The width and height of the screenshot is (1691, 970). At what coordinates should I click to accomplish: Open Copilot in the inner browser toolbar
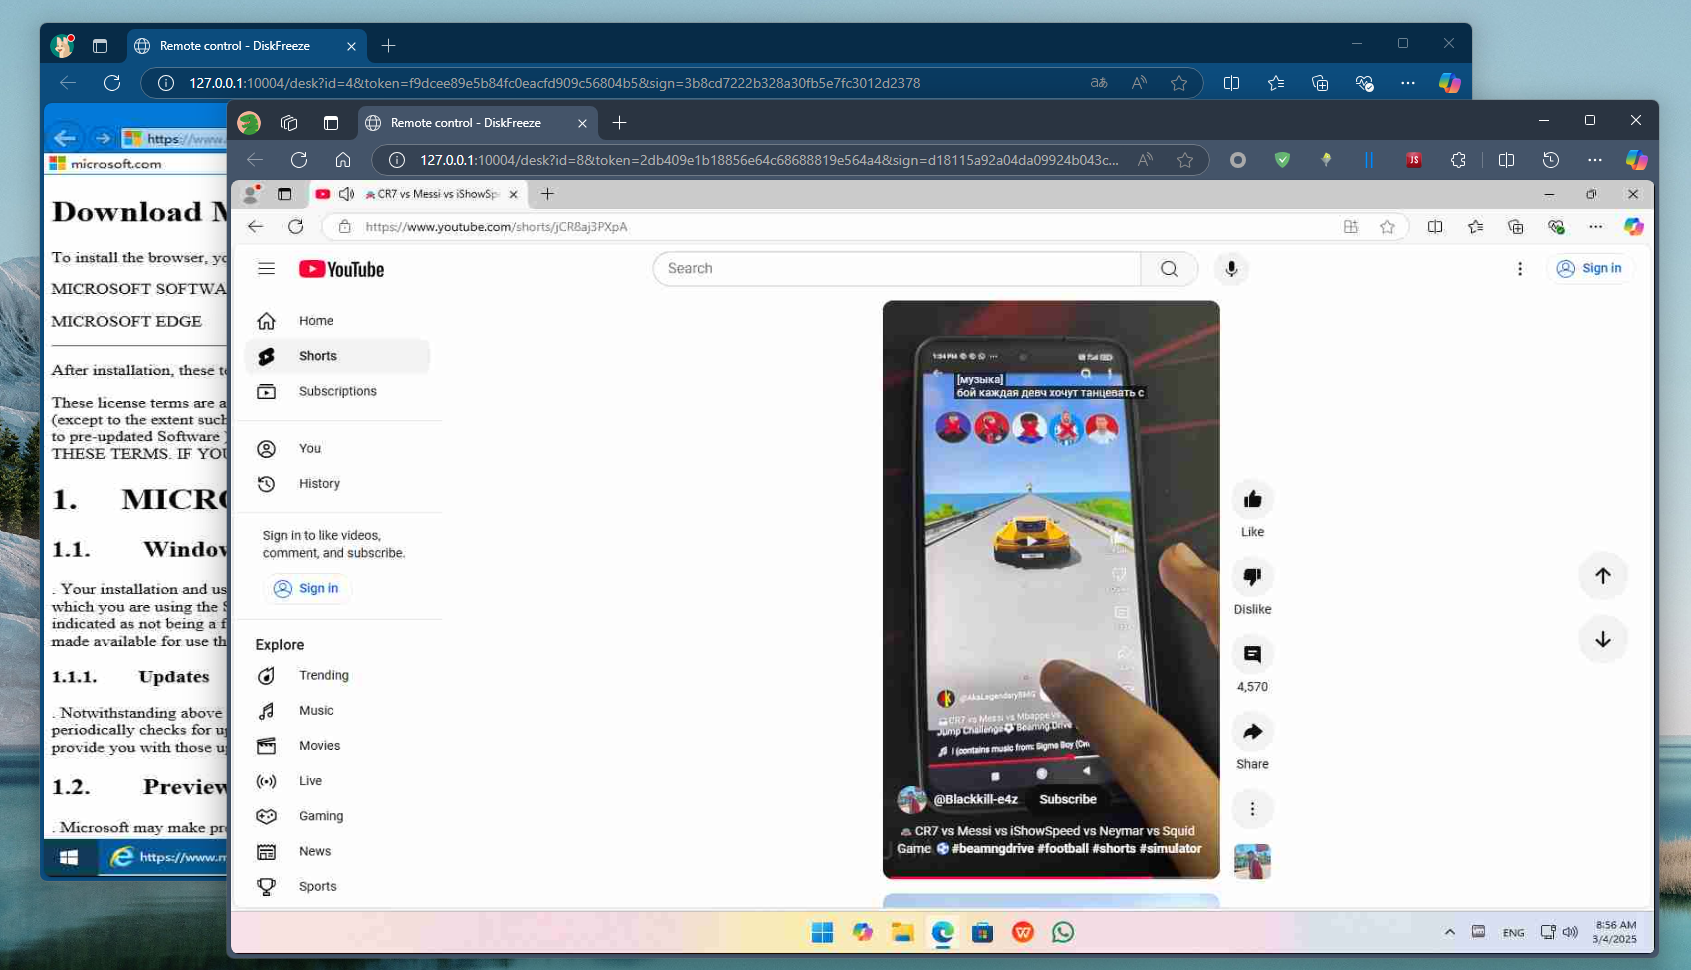pyautogui.click(x=1634, y=227)
